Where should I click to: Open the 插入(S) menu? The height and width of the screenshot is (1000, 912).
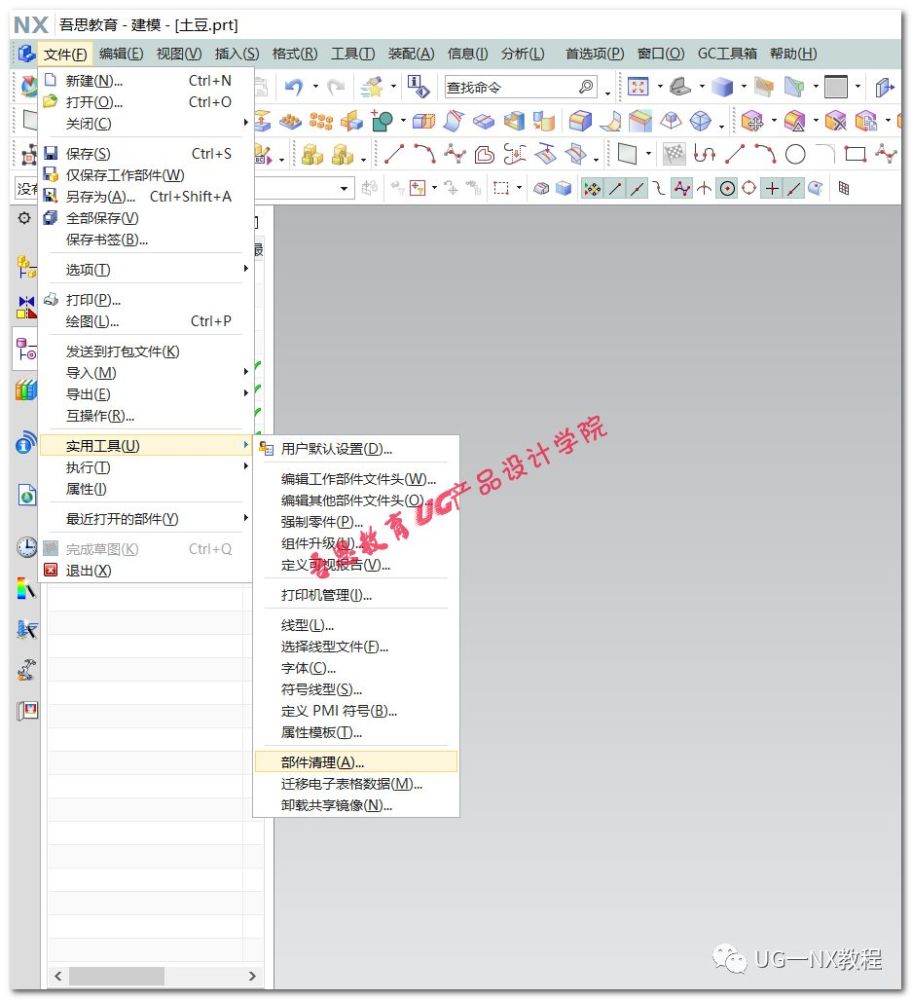(x=237, y=54)
